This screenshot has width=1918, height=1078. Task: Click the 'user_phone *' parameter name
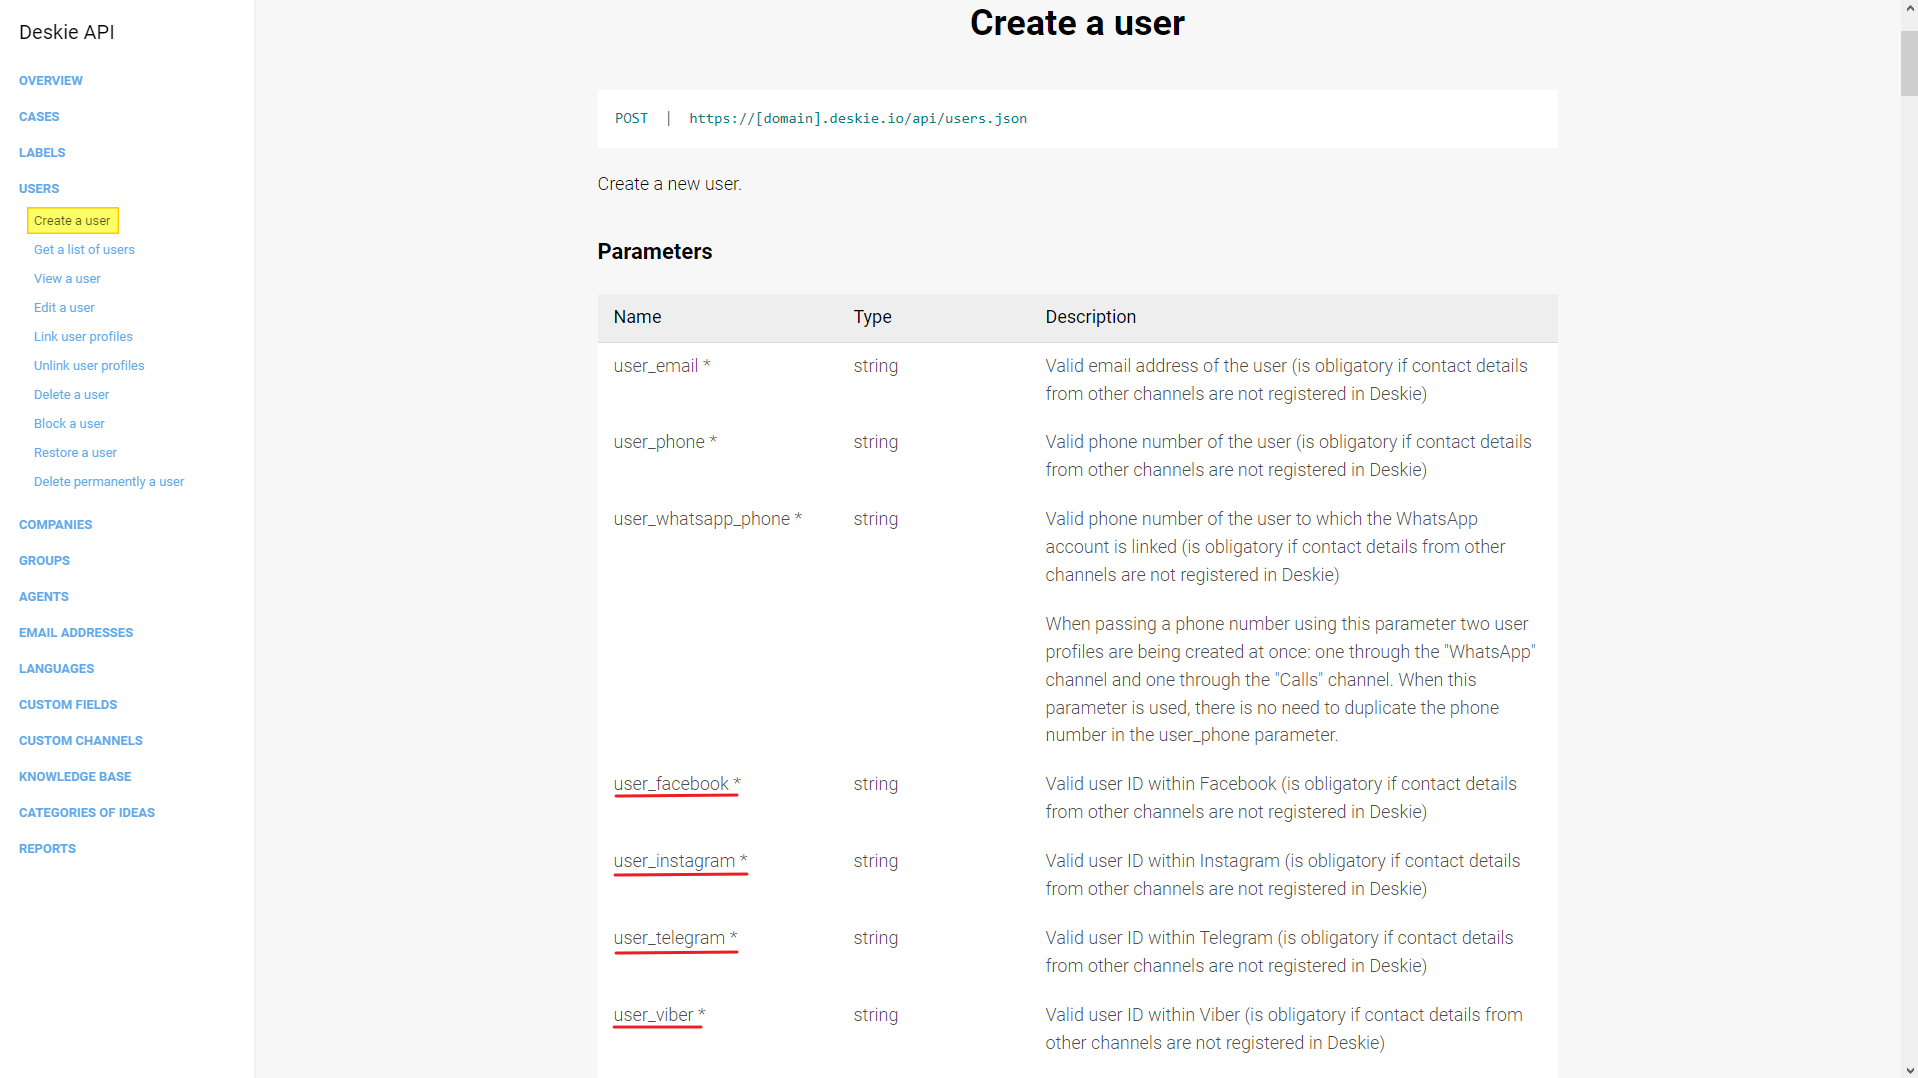point(665,442)
